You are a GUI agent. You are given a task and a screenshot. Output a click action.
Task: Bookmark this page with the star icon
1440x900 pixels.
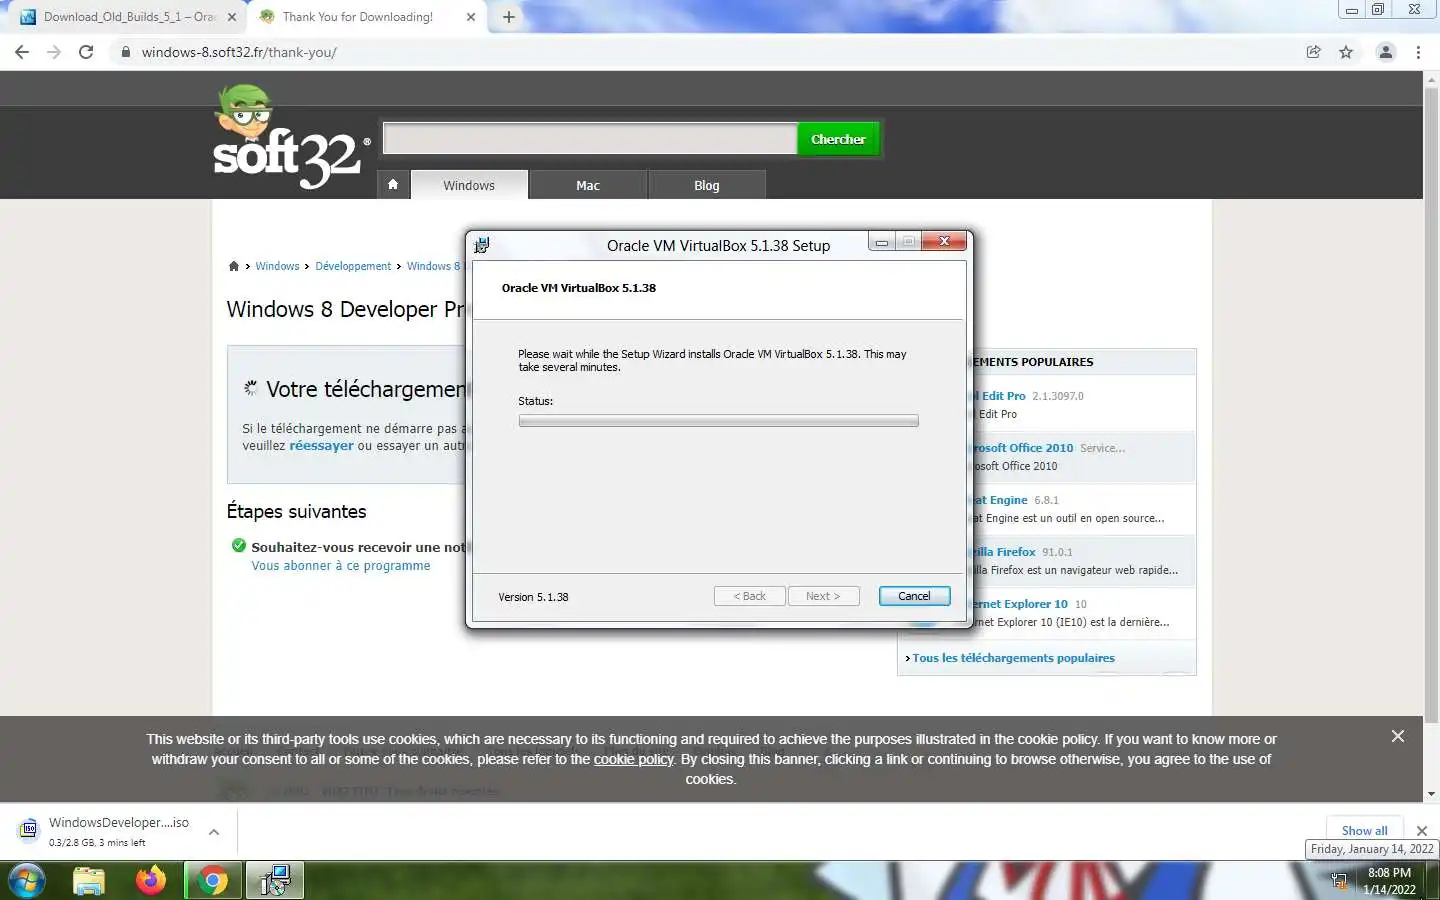1346,52
